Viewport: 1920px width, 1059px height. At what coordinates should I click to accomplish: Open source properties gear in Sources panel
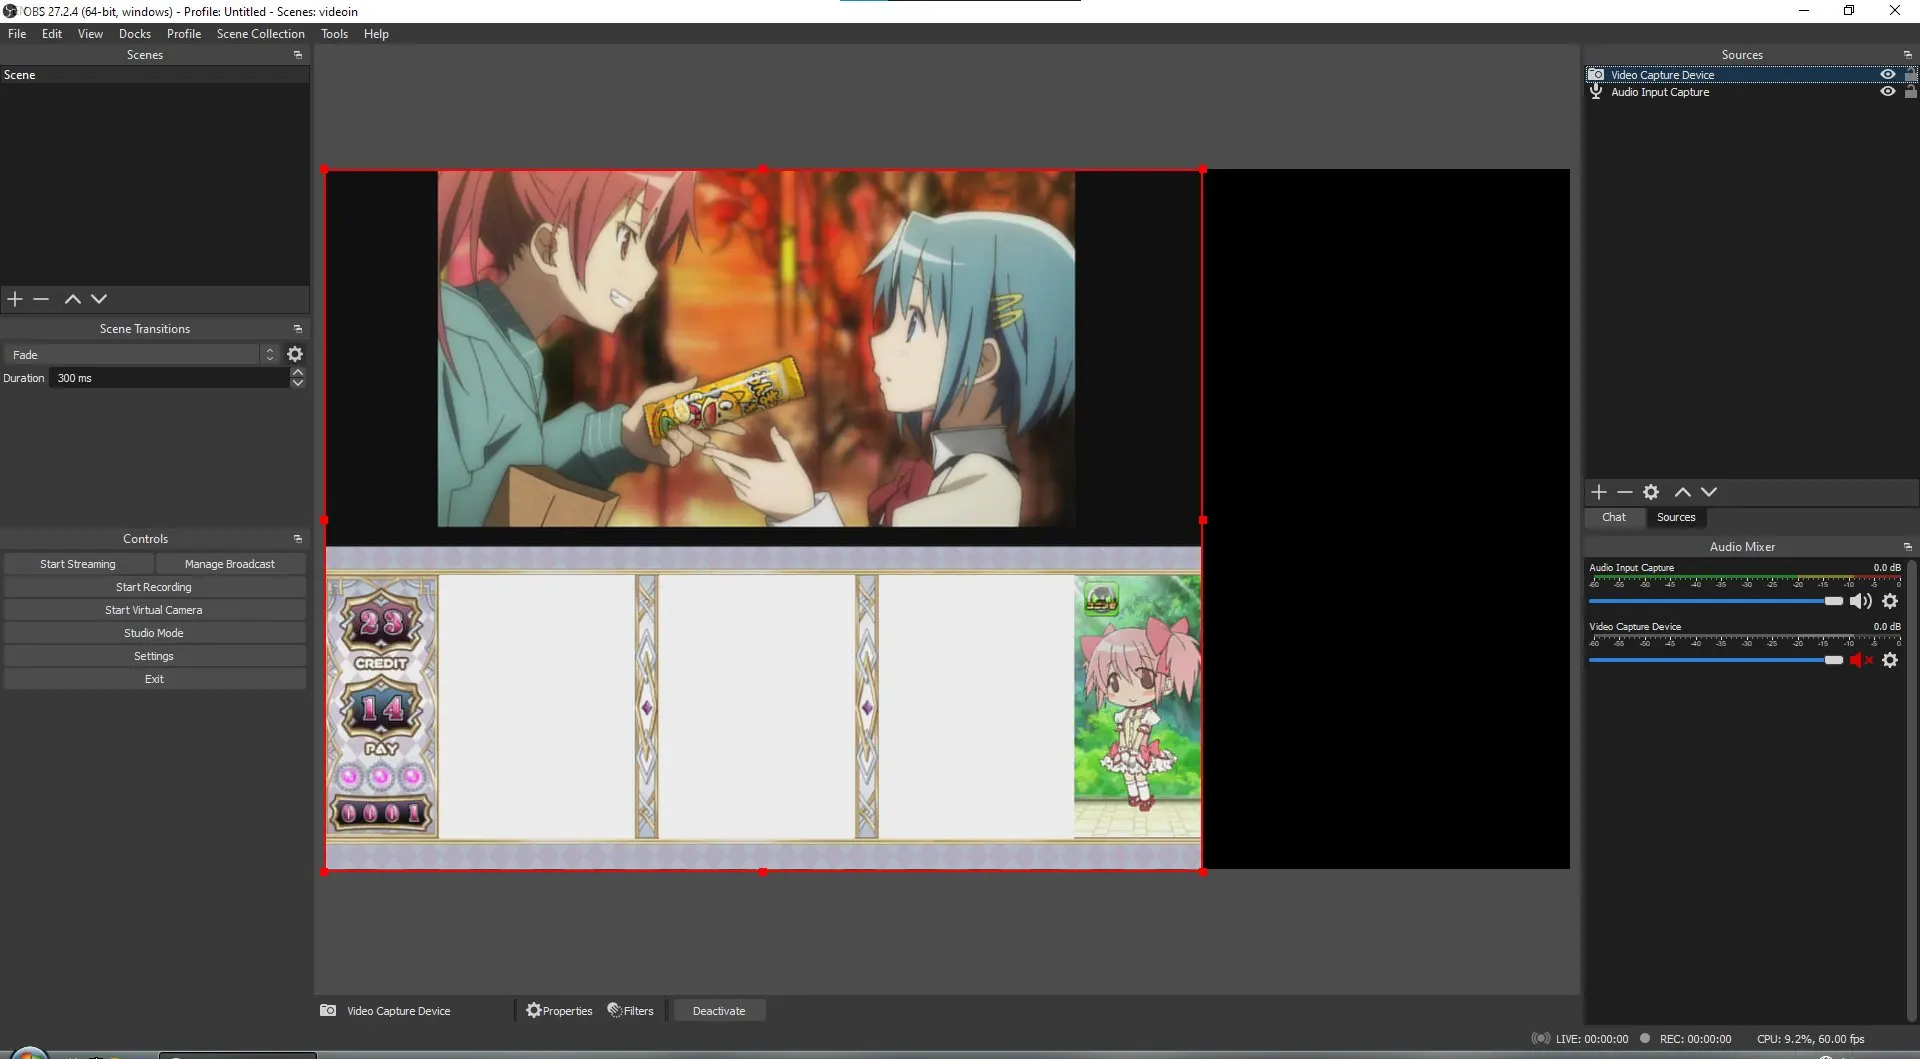tap(1651, 492)
